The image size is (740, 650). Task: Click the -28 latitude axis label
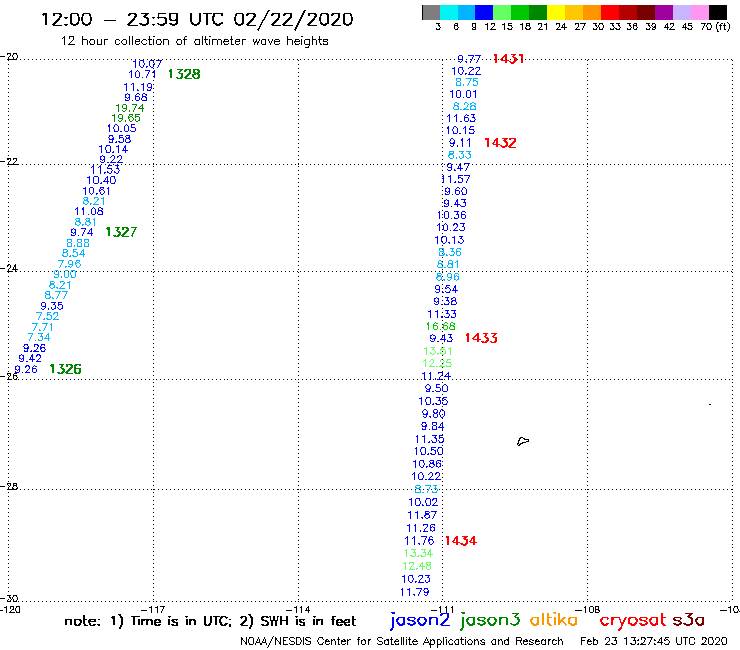point(9,487)
